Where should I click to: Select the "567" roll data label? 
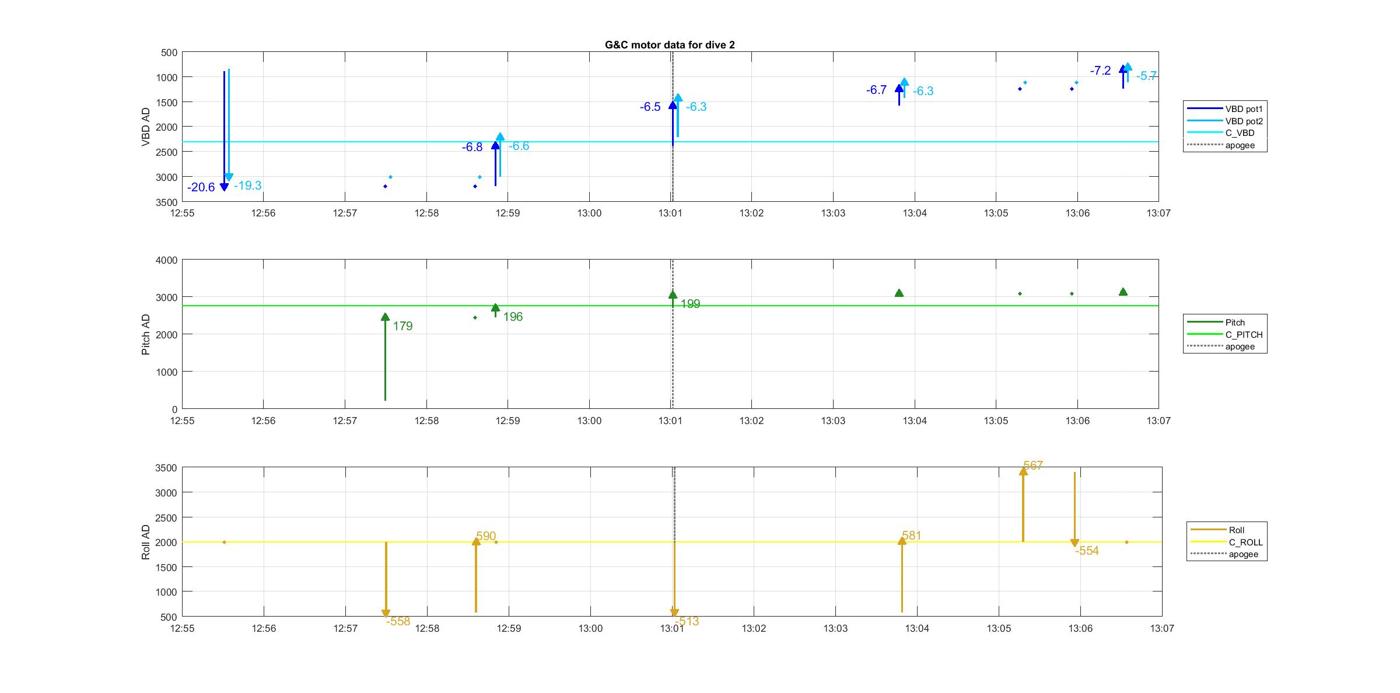click(x=1033, y=466)
